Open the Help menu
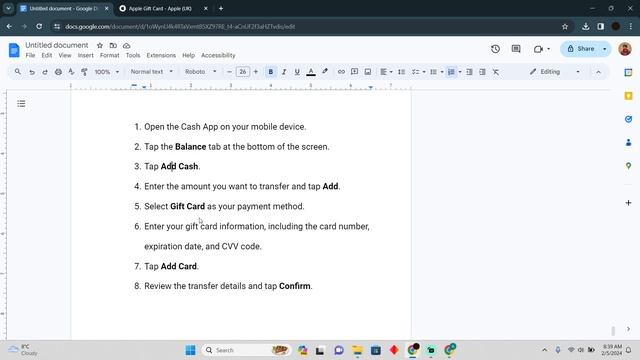The height and width of the screenshot is (360, 640). (188, 55)
